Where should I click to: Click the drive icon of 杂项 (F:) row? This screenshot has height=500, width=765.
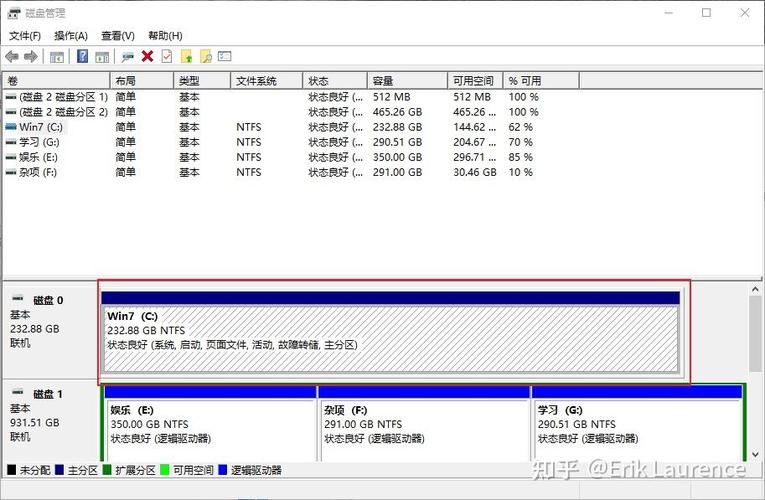tap(11, 172)
